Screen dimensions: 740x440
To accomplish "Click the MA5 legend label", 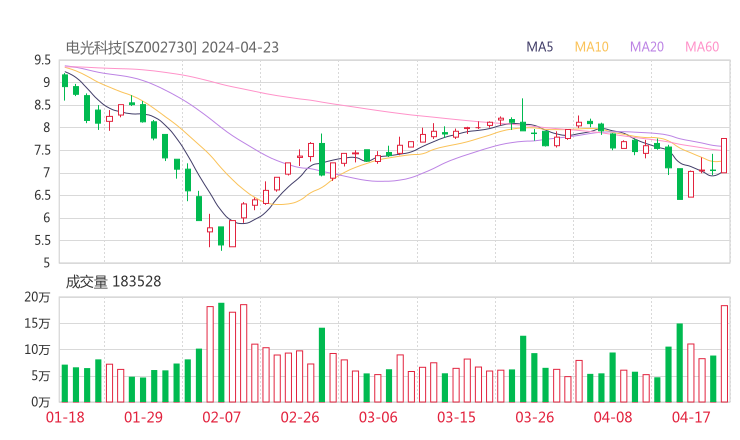I will tap(539, 47).
